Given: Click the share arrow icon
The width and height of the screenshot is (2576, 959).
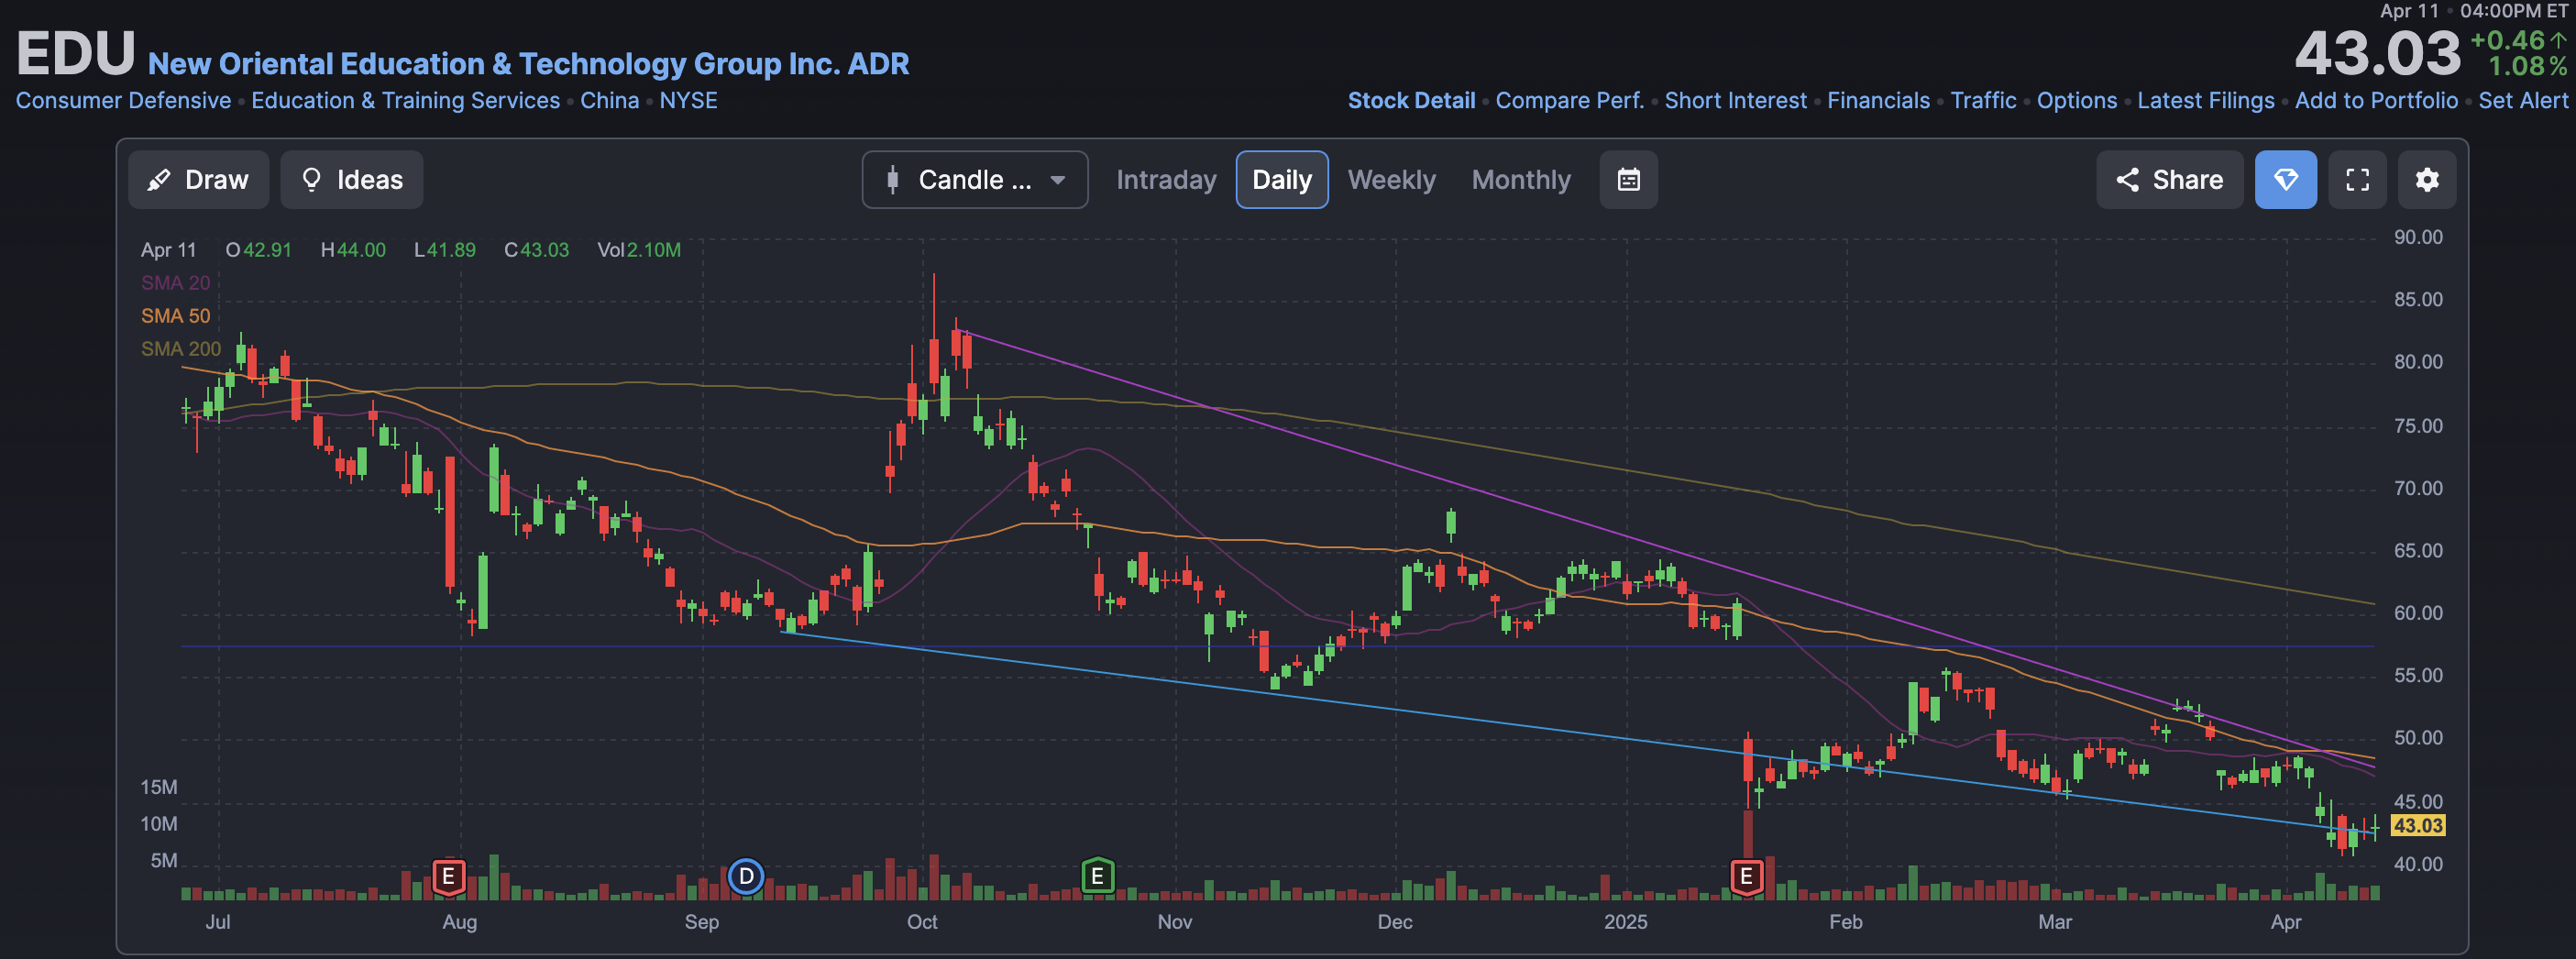Looking at the screenshot, I should [x=2127, y=180].
